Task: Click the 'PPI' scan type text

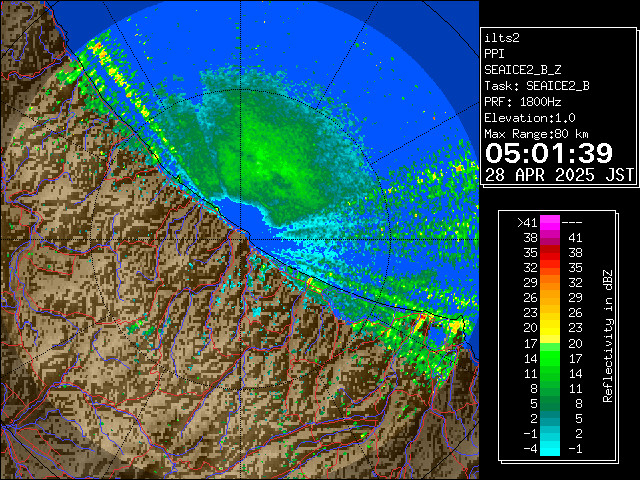Action: point(494,54)
